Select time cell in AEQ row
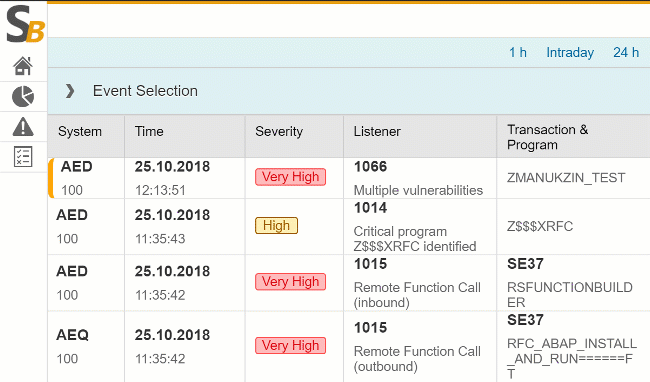Image resolution: width=650 pixels, height=382 pixels. [x=185, y=347]
